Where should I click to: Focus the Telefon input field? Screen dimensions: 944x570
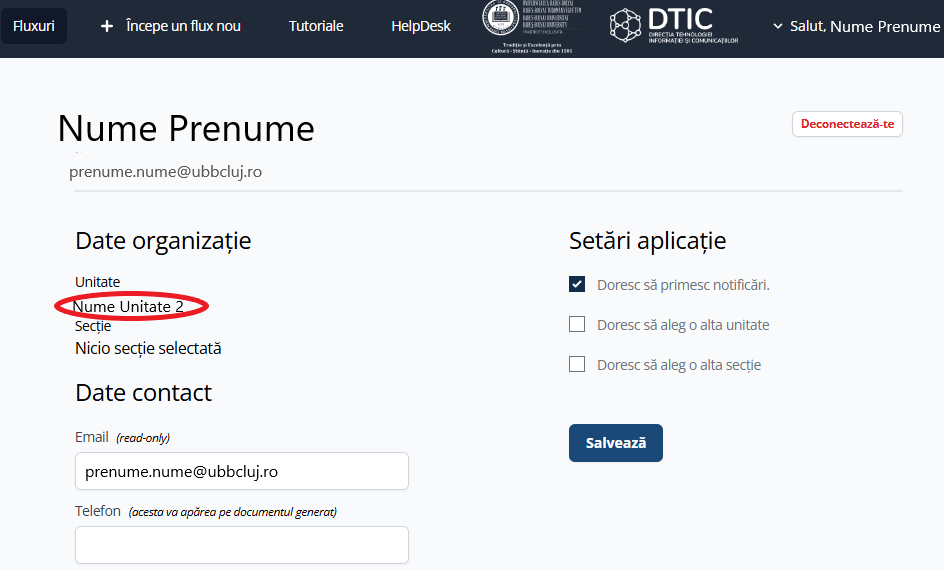point(241,545)
